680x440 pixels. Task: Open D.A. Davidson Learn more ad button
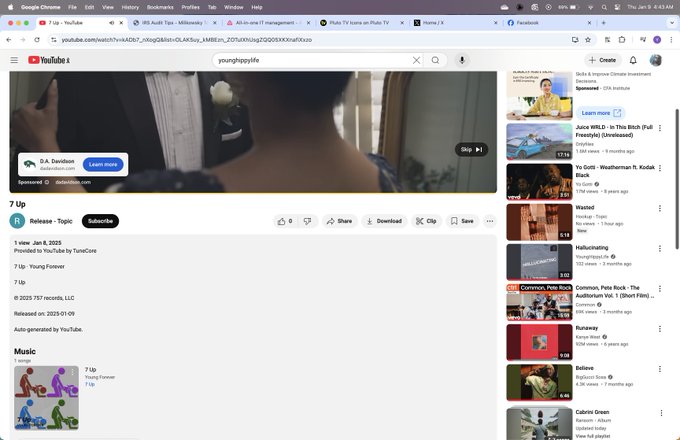pyautogui.click(x=103, y=164)
